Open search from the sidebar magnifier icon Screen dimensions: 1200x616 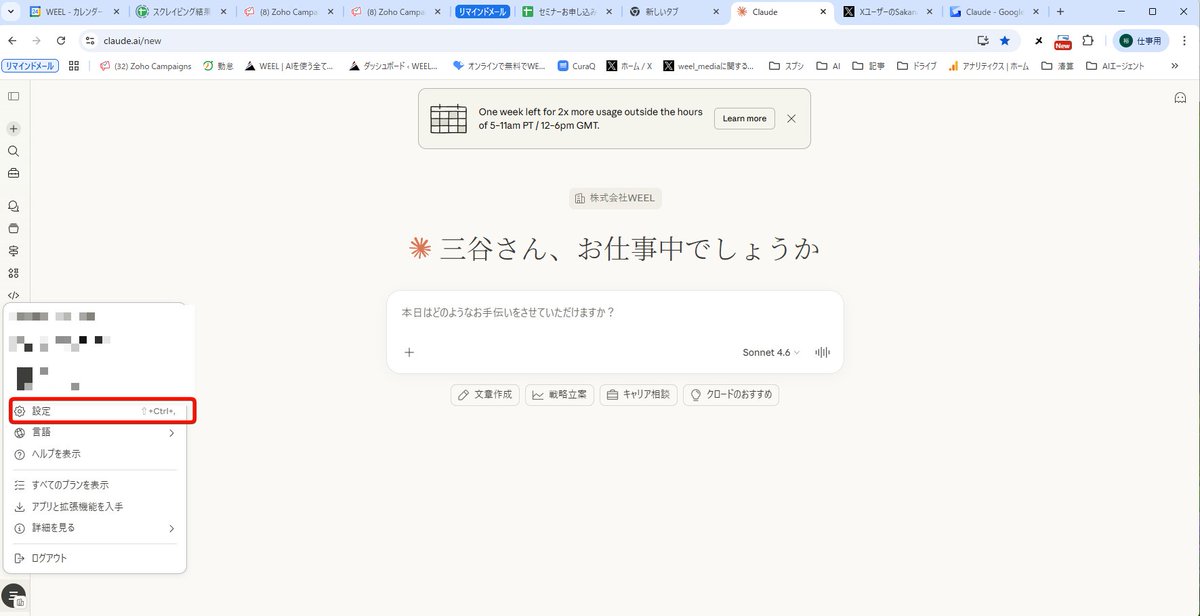(14, 151)
